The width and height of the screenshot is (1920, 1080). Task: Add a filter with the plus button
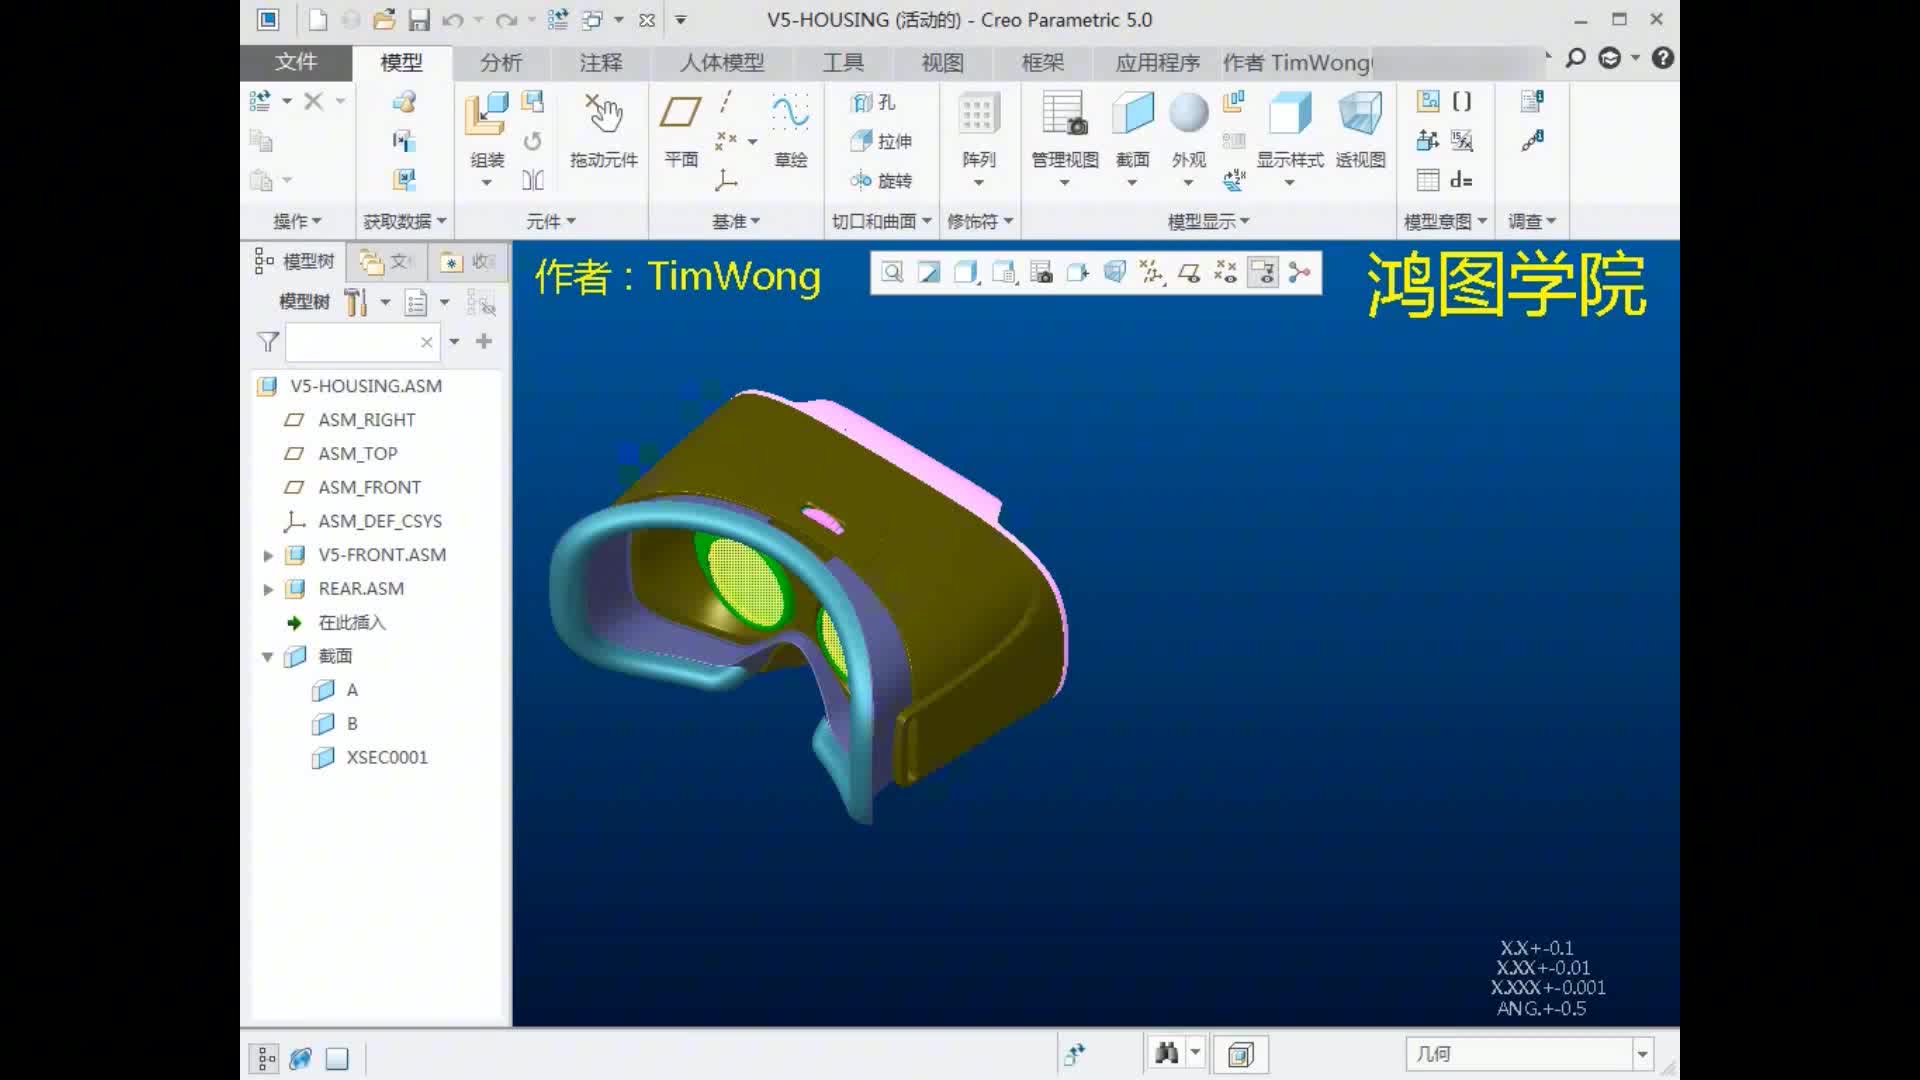point(484,341)
